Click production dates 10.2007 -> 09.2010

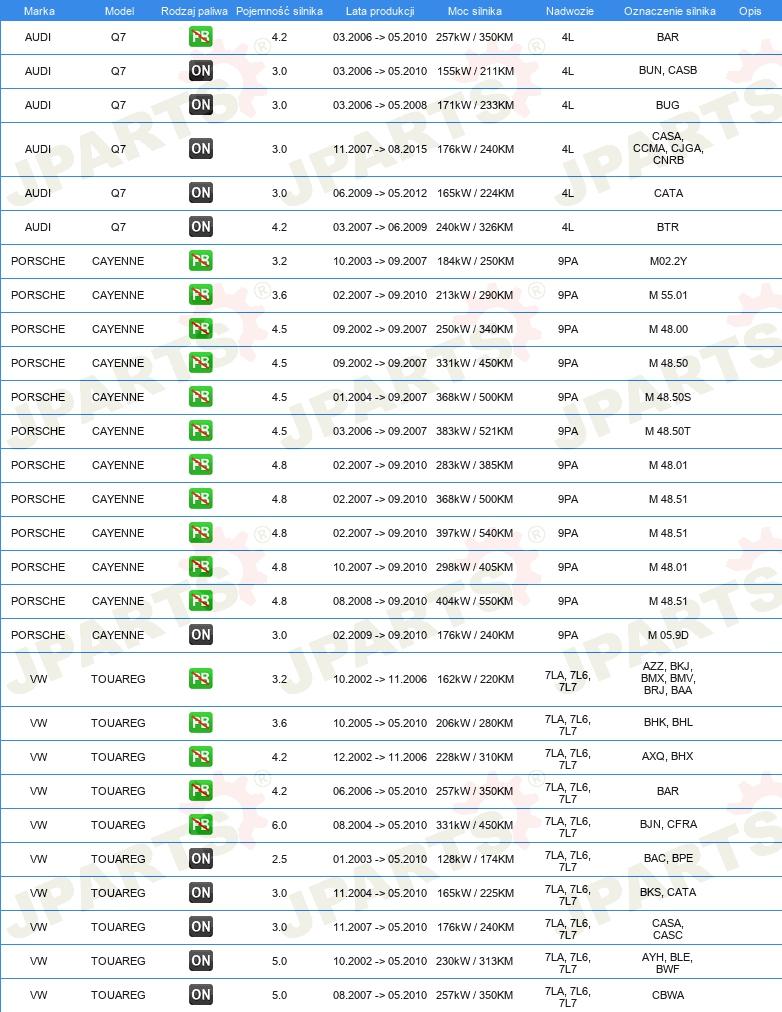[x=380, y=567]
